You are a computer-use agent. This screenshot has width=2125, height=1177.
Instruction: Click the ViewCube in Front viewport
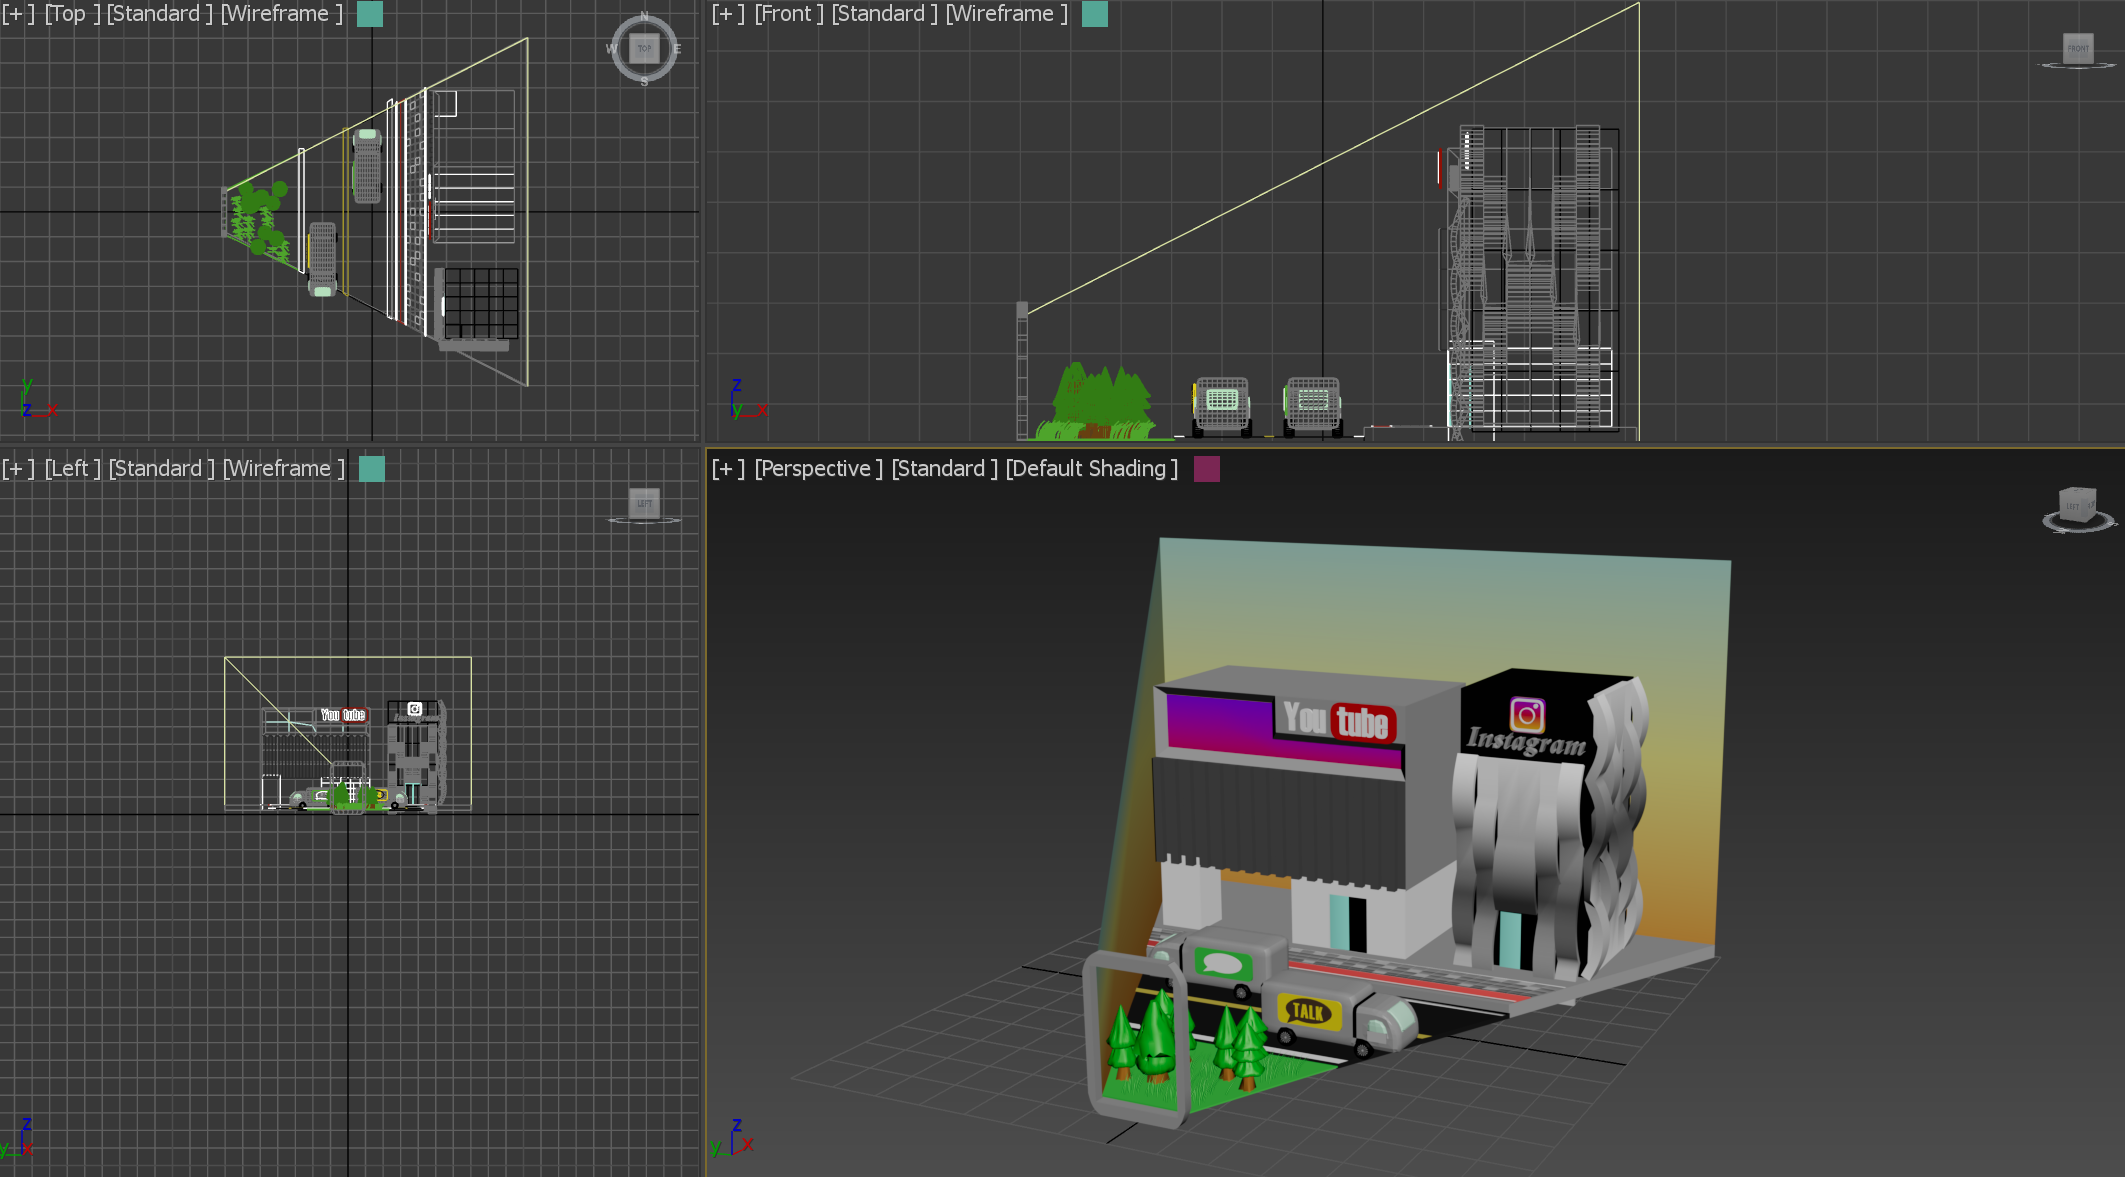click(x=2078, y=49)
